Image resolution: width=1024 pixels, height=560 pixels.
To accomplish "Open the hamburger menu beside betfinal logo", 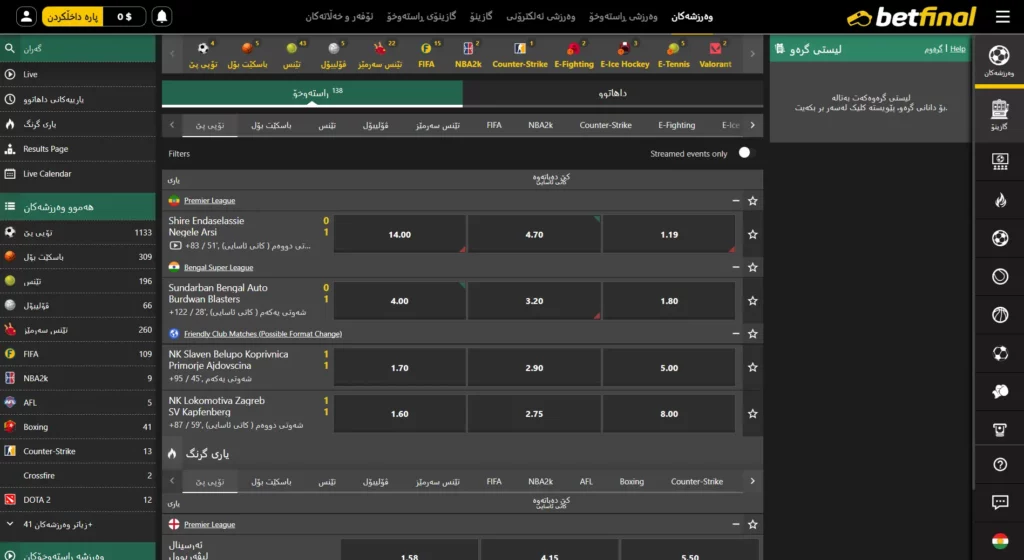I will click(x=1002, y=17).
